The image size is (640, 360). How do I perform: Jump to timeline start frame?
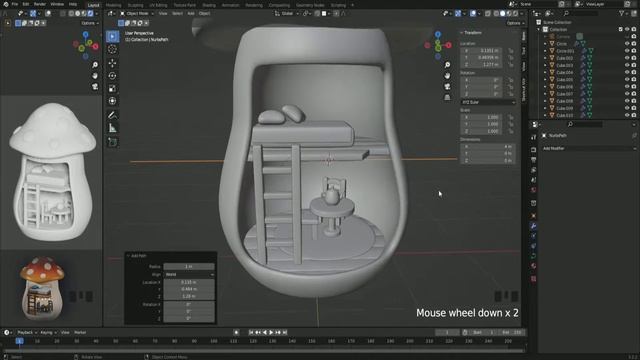click(251, 333)
